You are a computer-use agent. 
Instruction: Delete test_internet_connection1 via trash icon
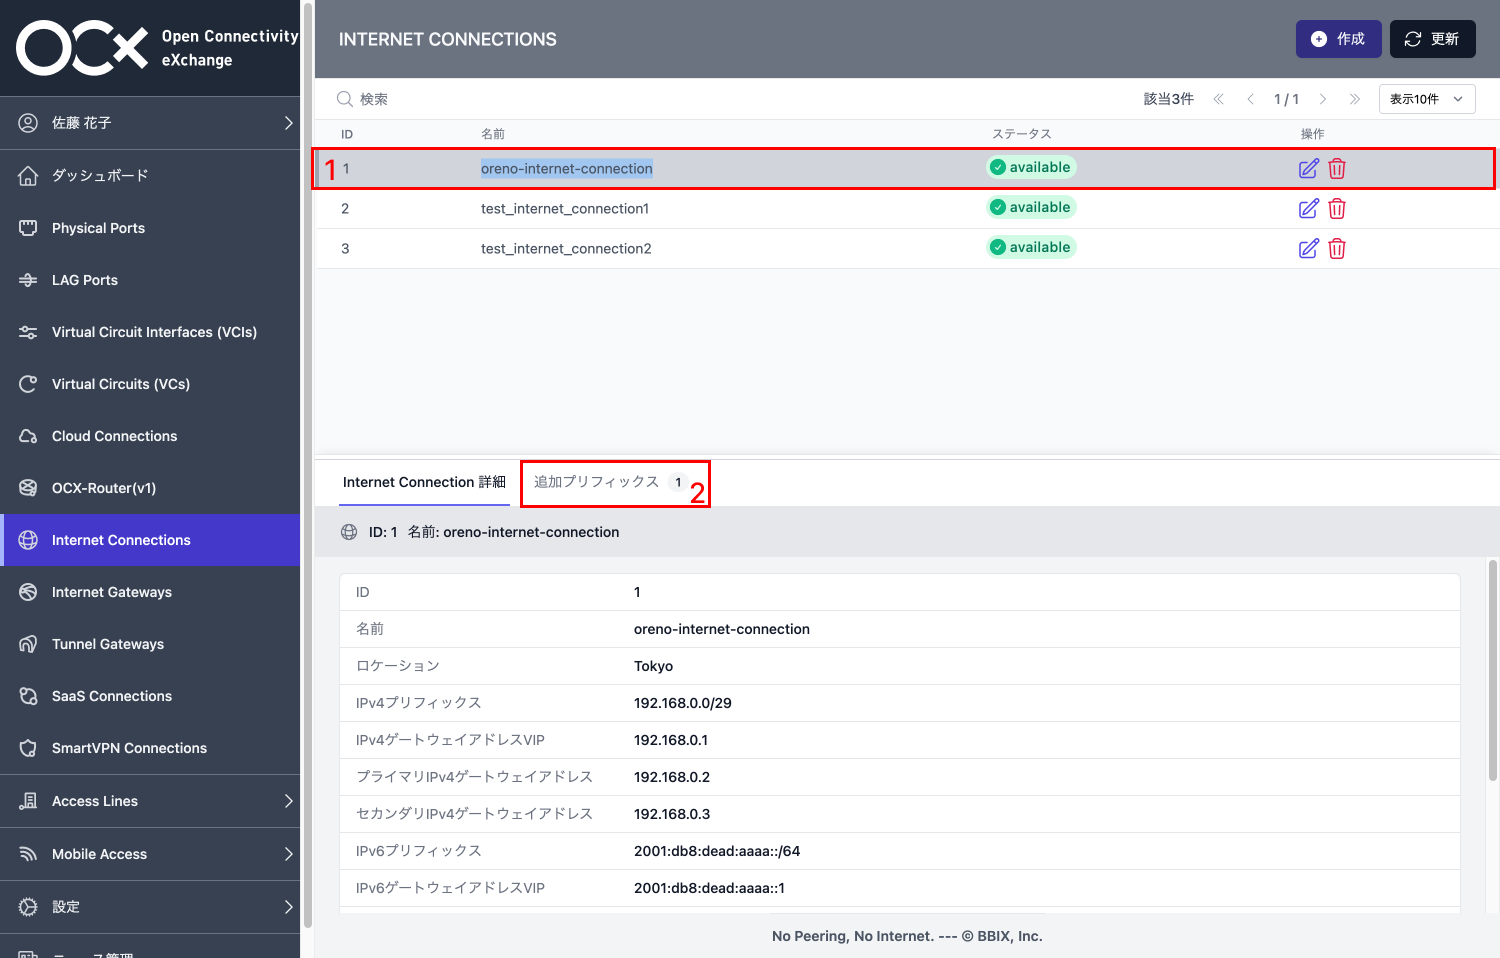coord(1337,208)
